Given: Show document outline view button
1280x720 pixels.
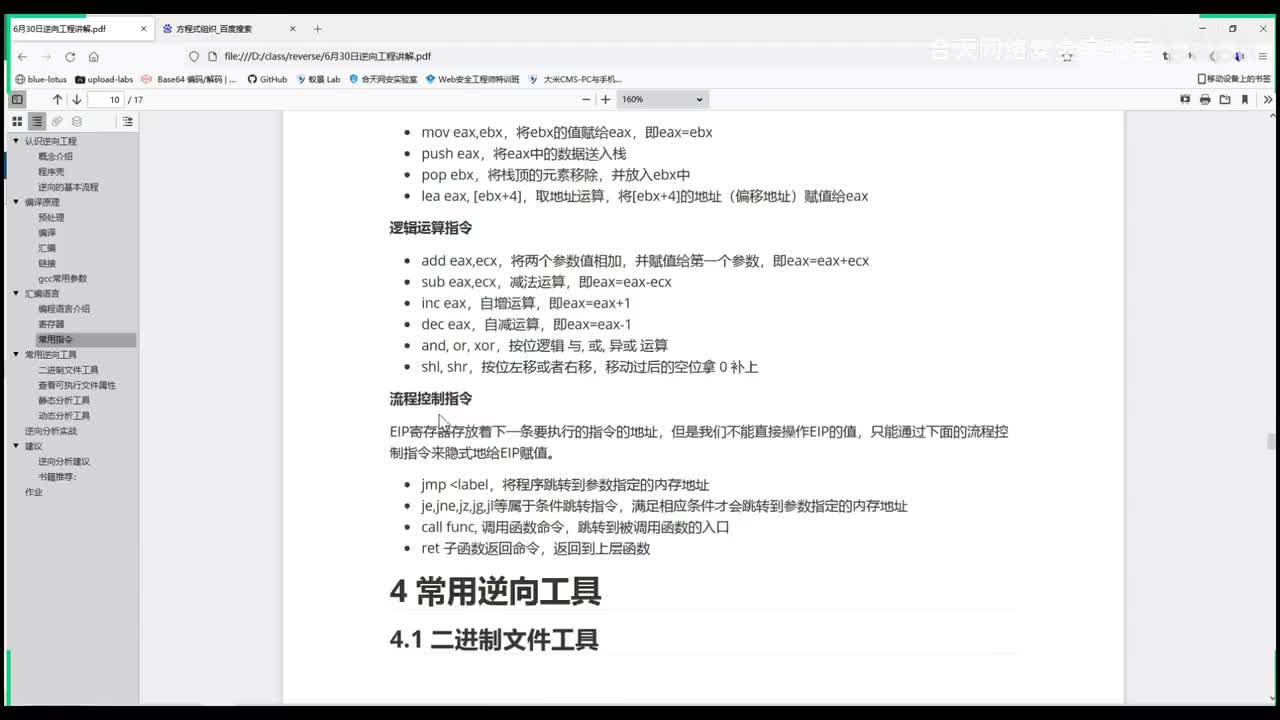Looking at the screenshot, I should click(x=37, y=121).
